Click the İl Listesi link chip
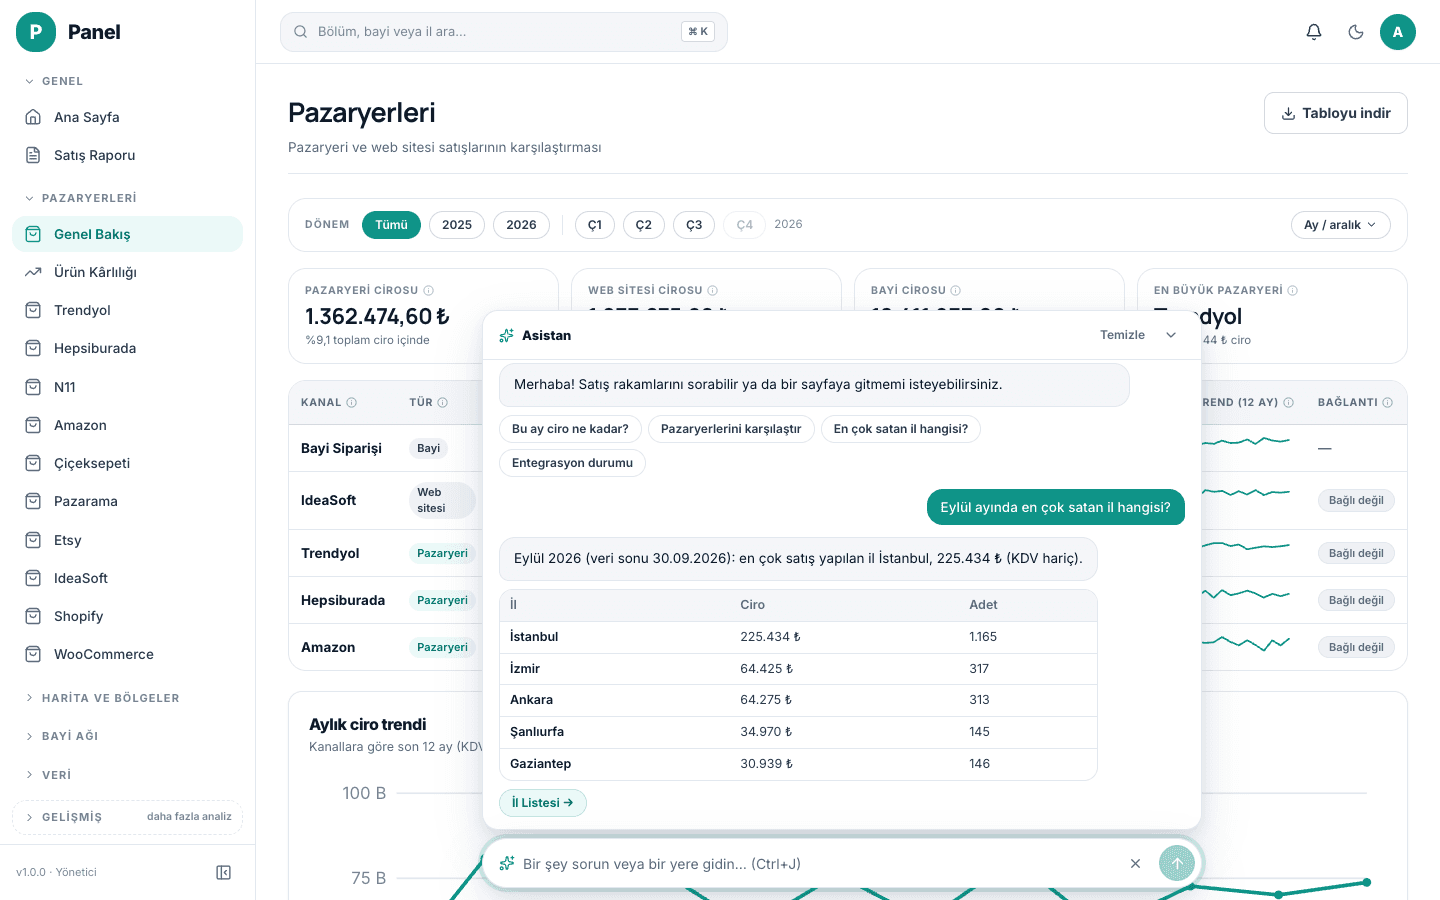1440x900 pixels. click(543, 803)
